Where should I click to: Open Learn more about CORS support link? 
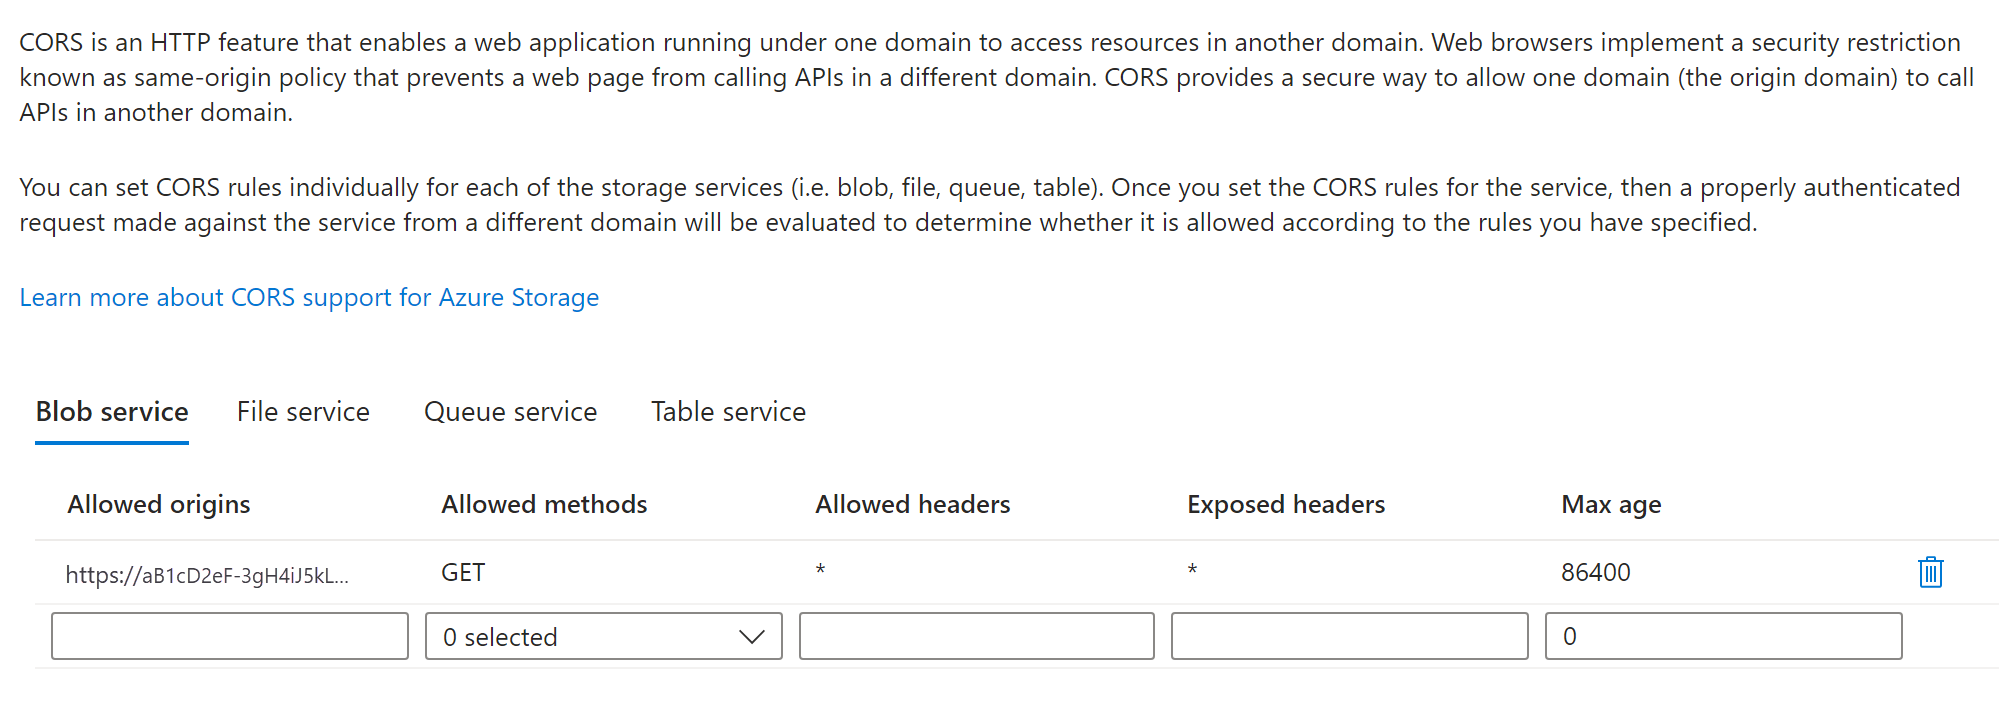309,298
